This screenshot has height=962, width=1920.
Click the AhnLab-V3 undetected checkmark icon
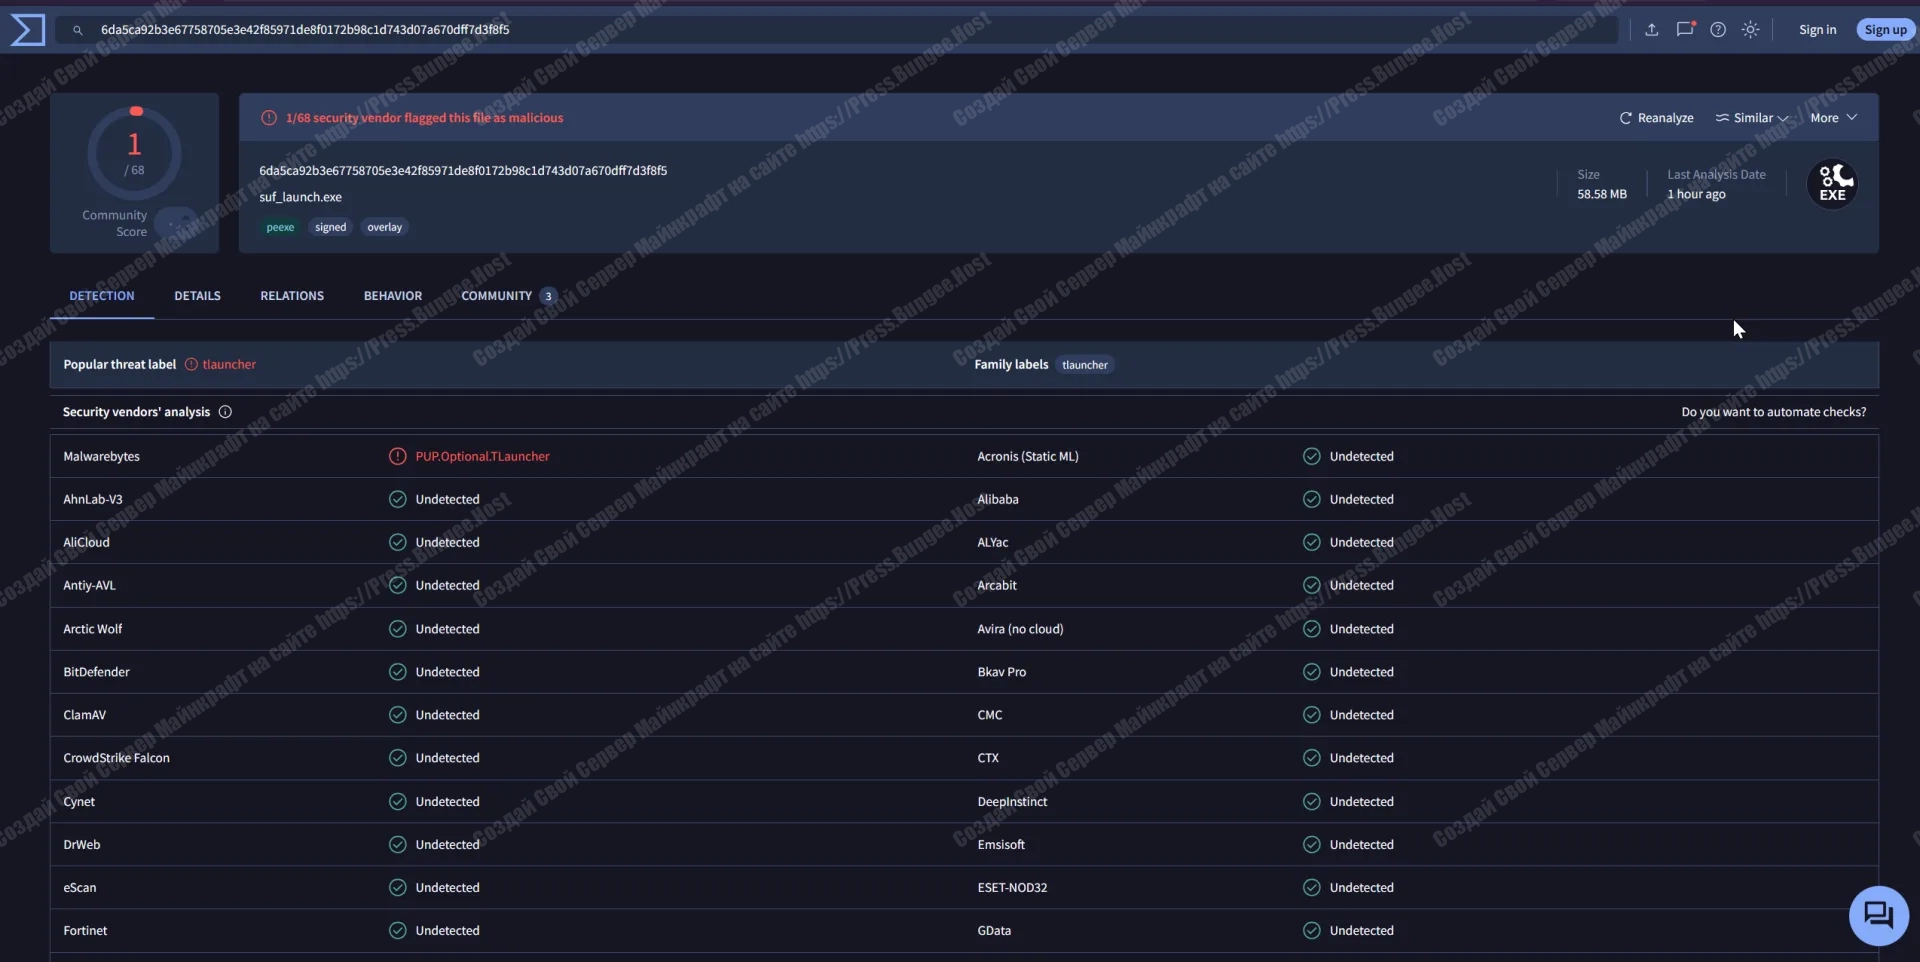(397, 500)
